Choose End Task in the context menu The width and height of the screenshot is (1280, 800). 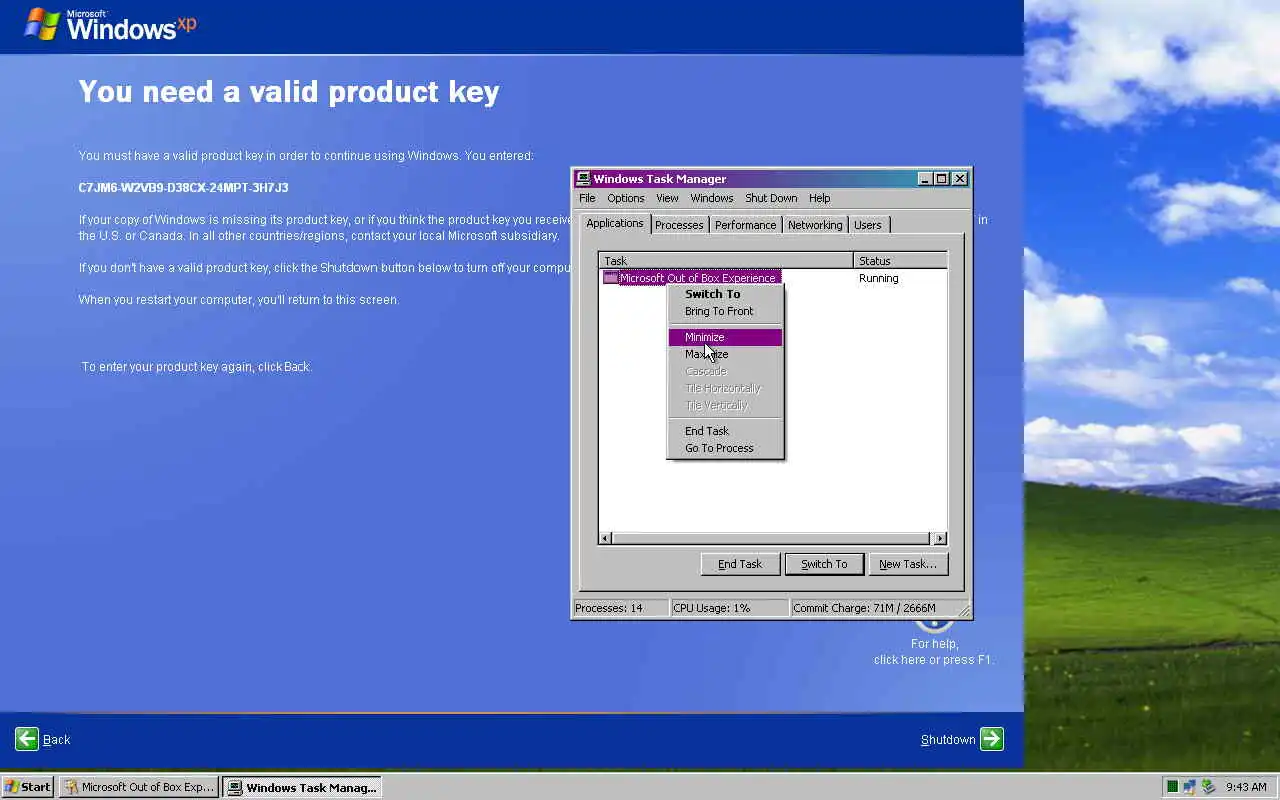(x=725, y=431)
